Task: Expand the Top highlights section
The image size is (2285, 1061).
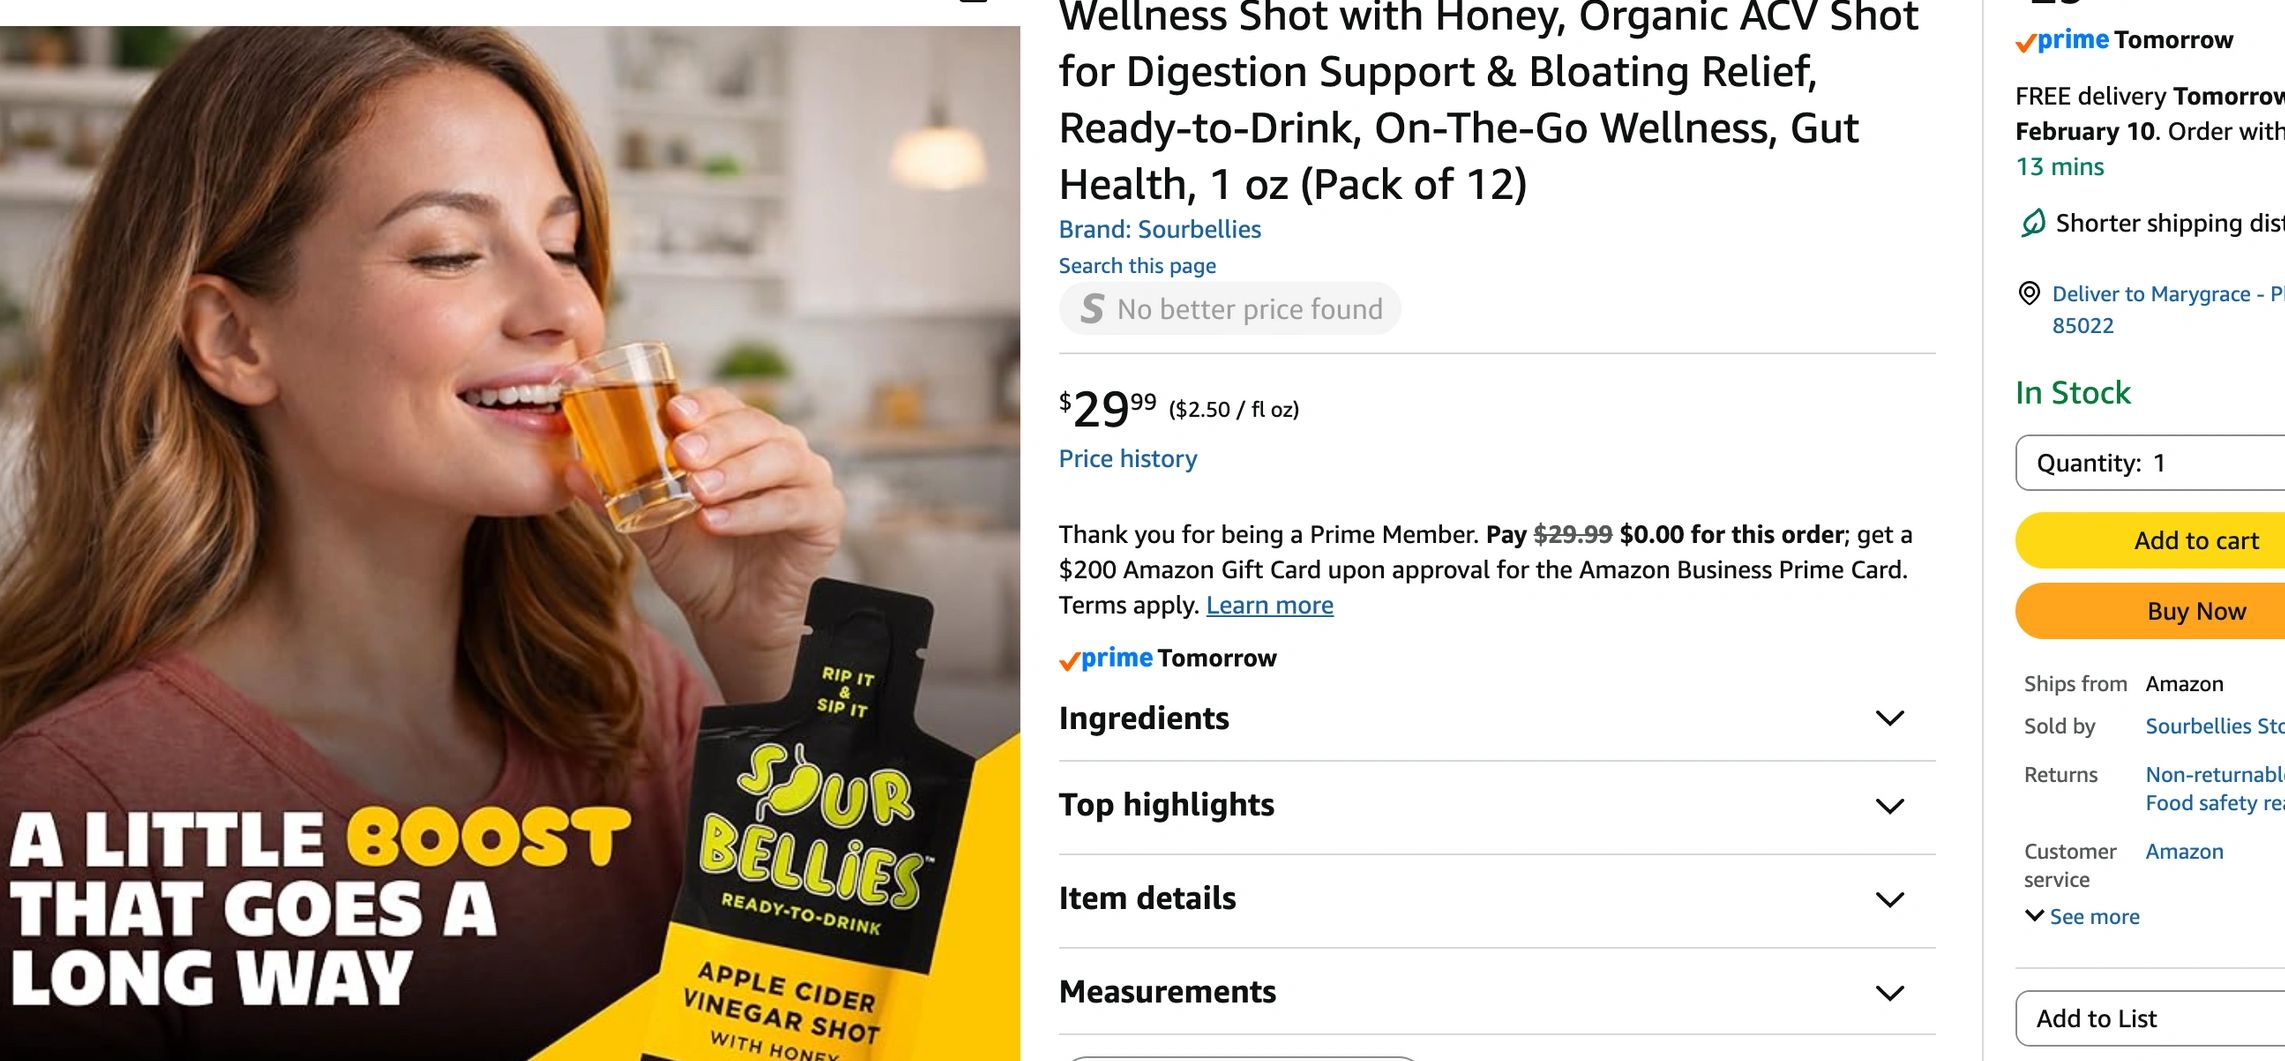Action: coord(1497,806)
